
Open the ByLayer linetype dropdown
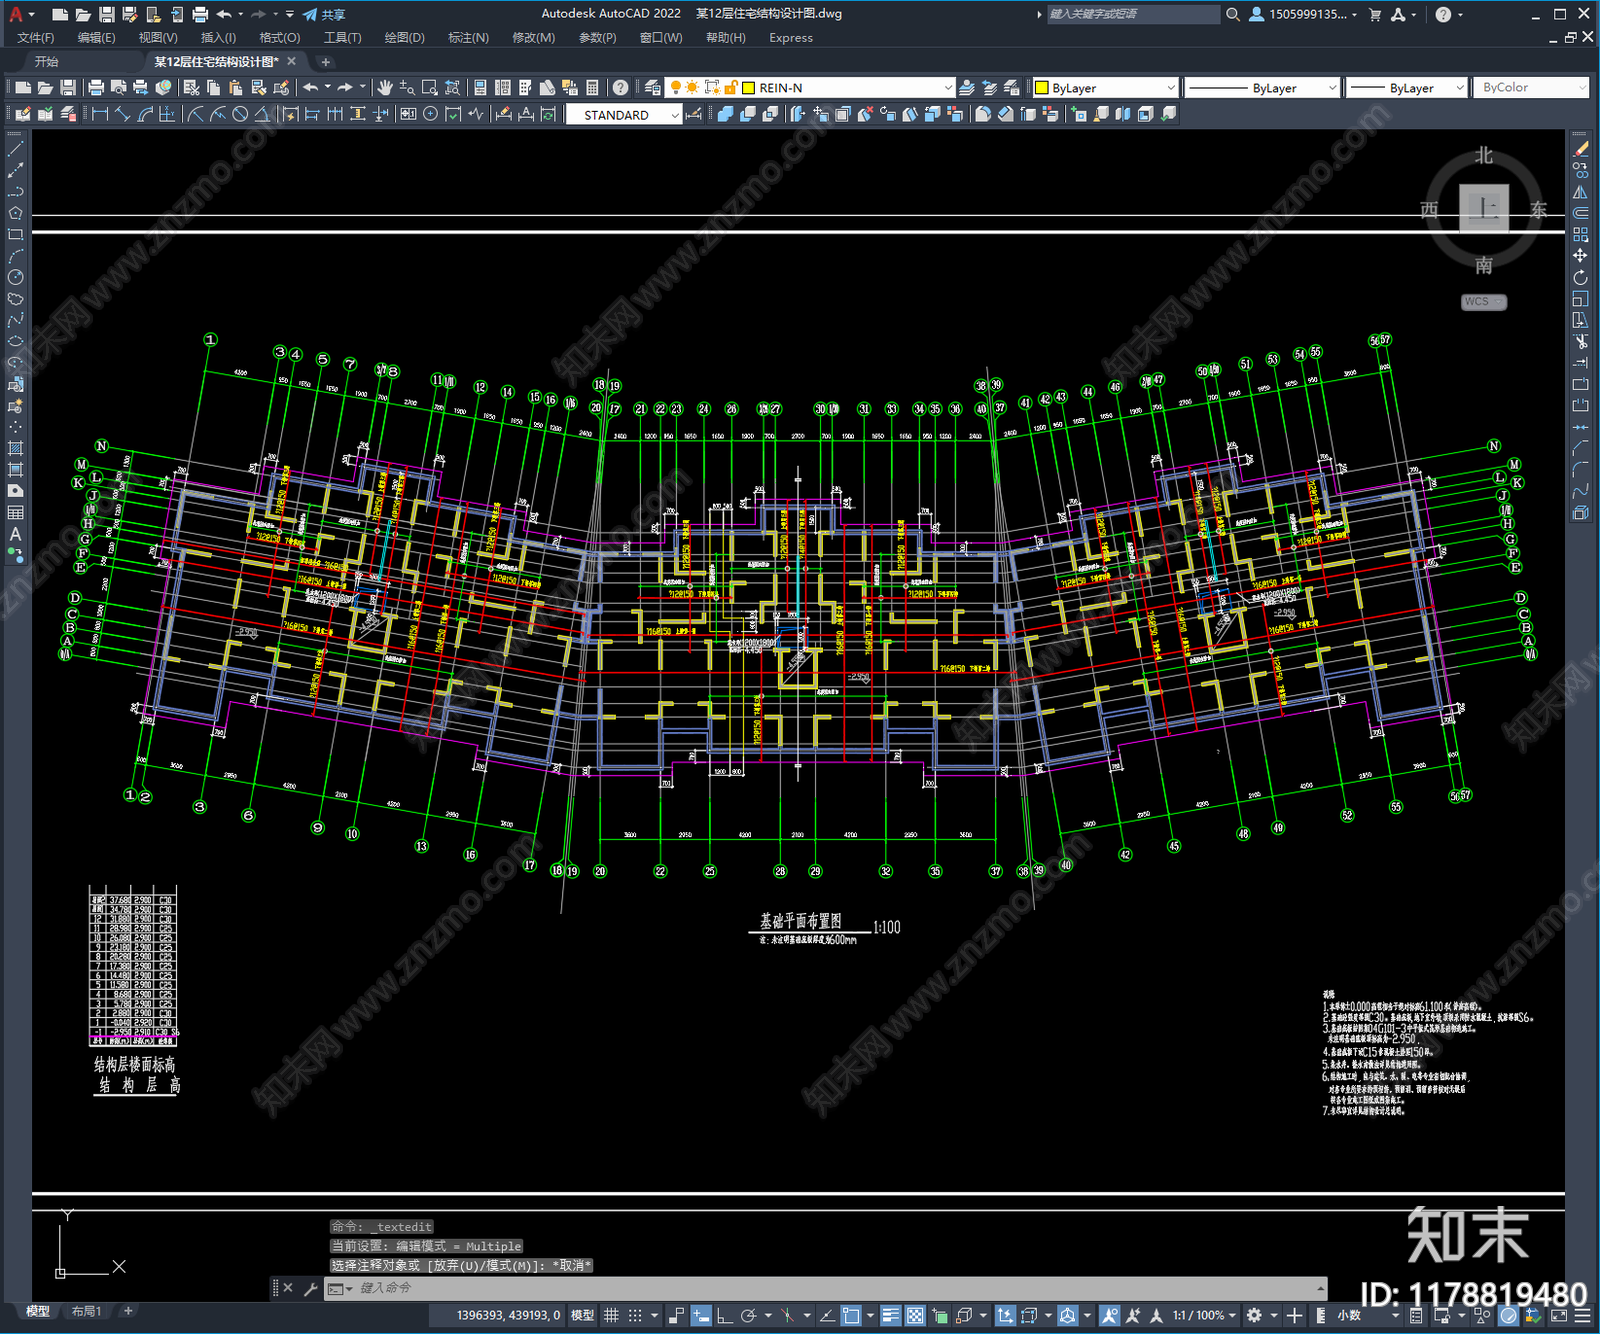point(1262,88)
